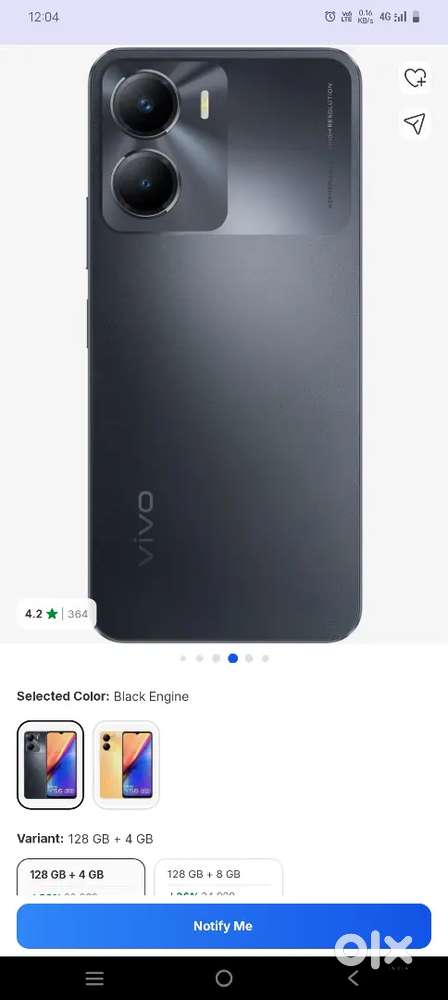The height and width of the screenshot is (1000, 448).
Task: Select the gold color variant thumbnail
Action: click(x=126, y=765)
